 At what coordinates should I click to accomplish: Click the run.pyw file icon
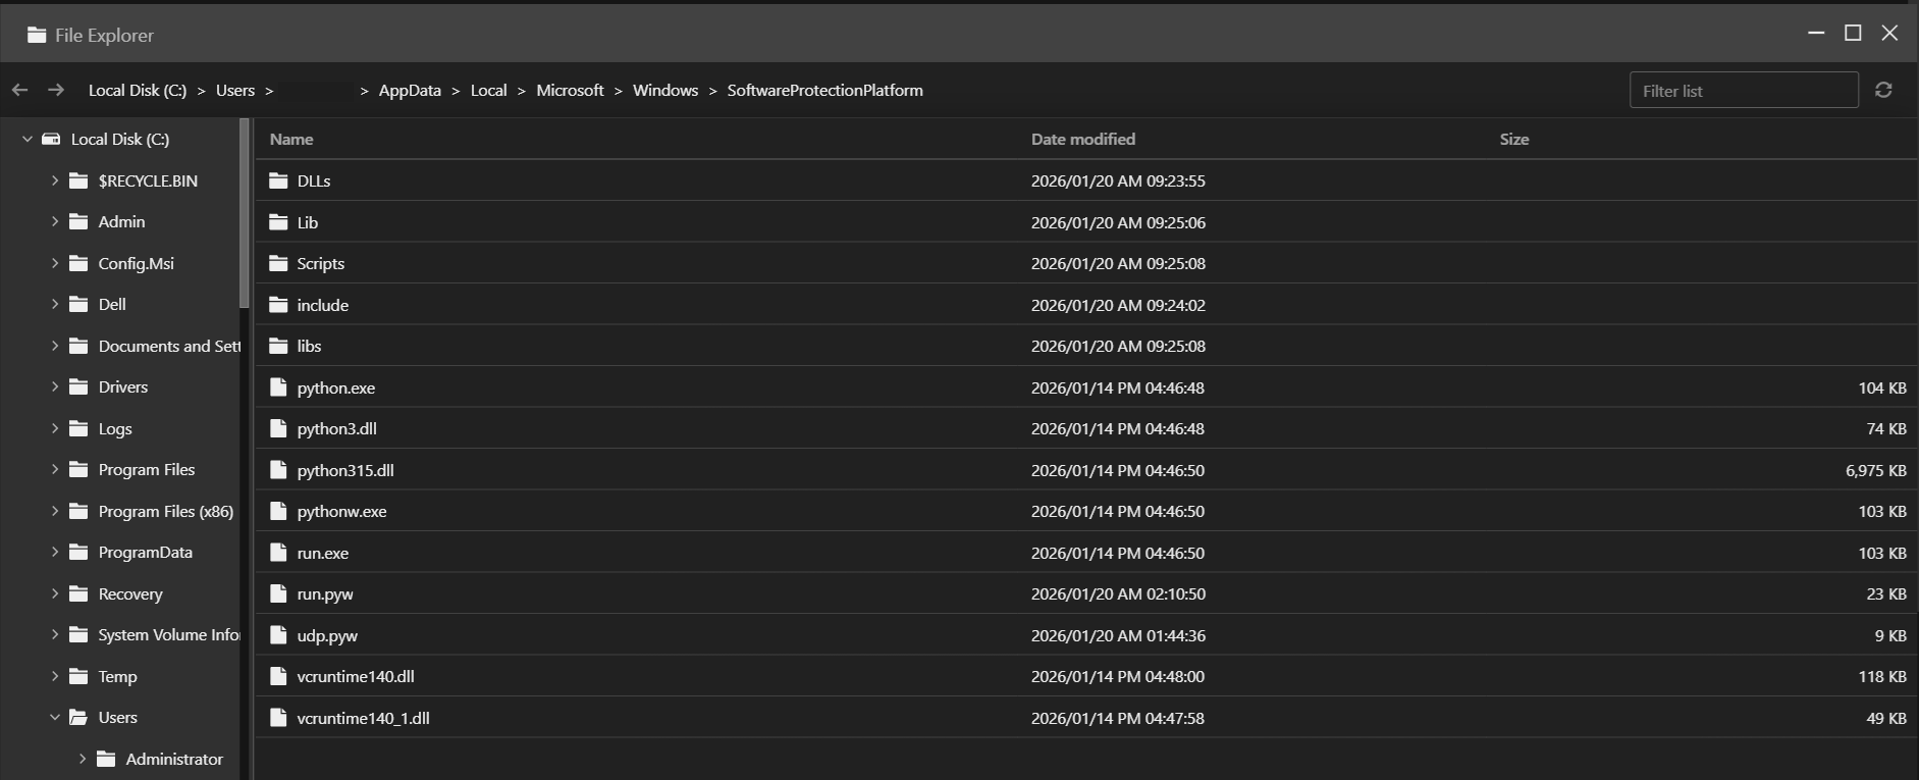[278, 594]
